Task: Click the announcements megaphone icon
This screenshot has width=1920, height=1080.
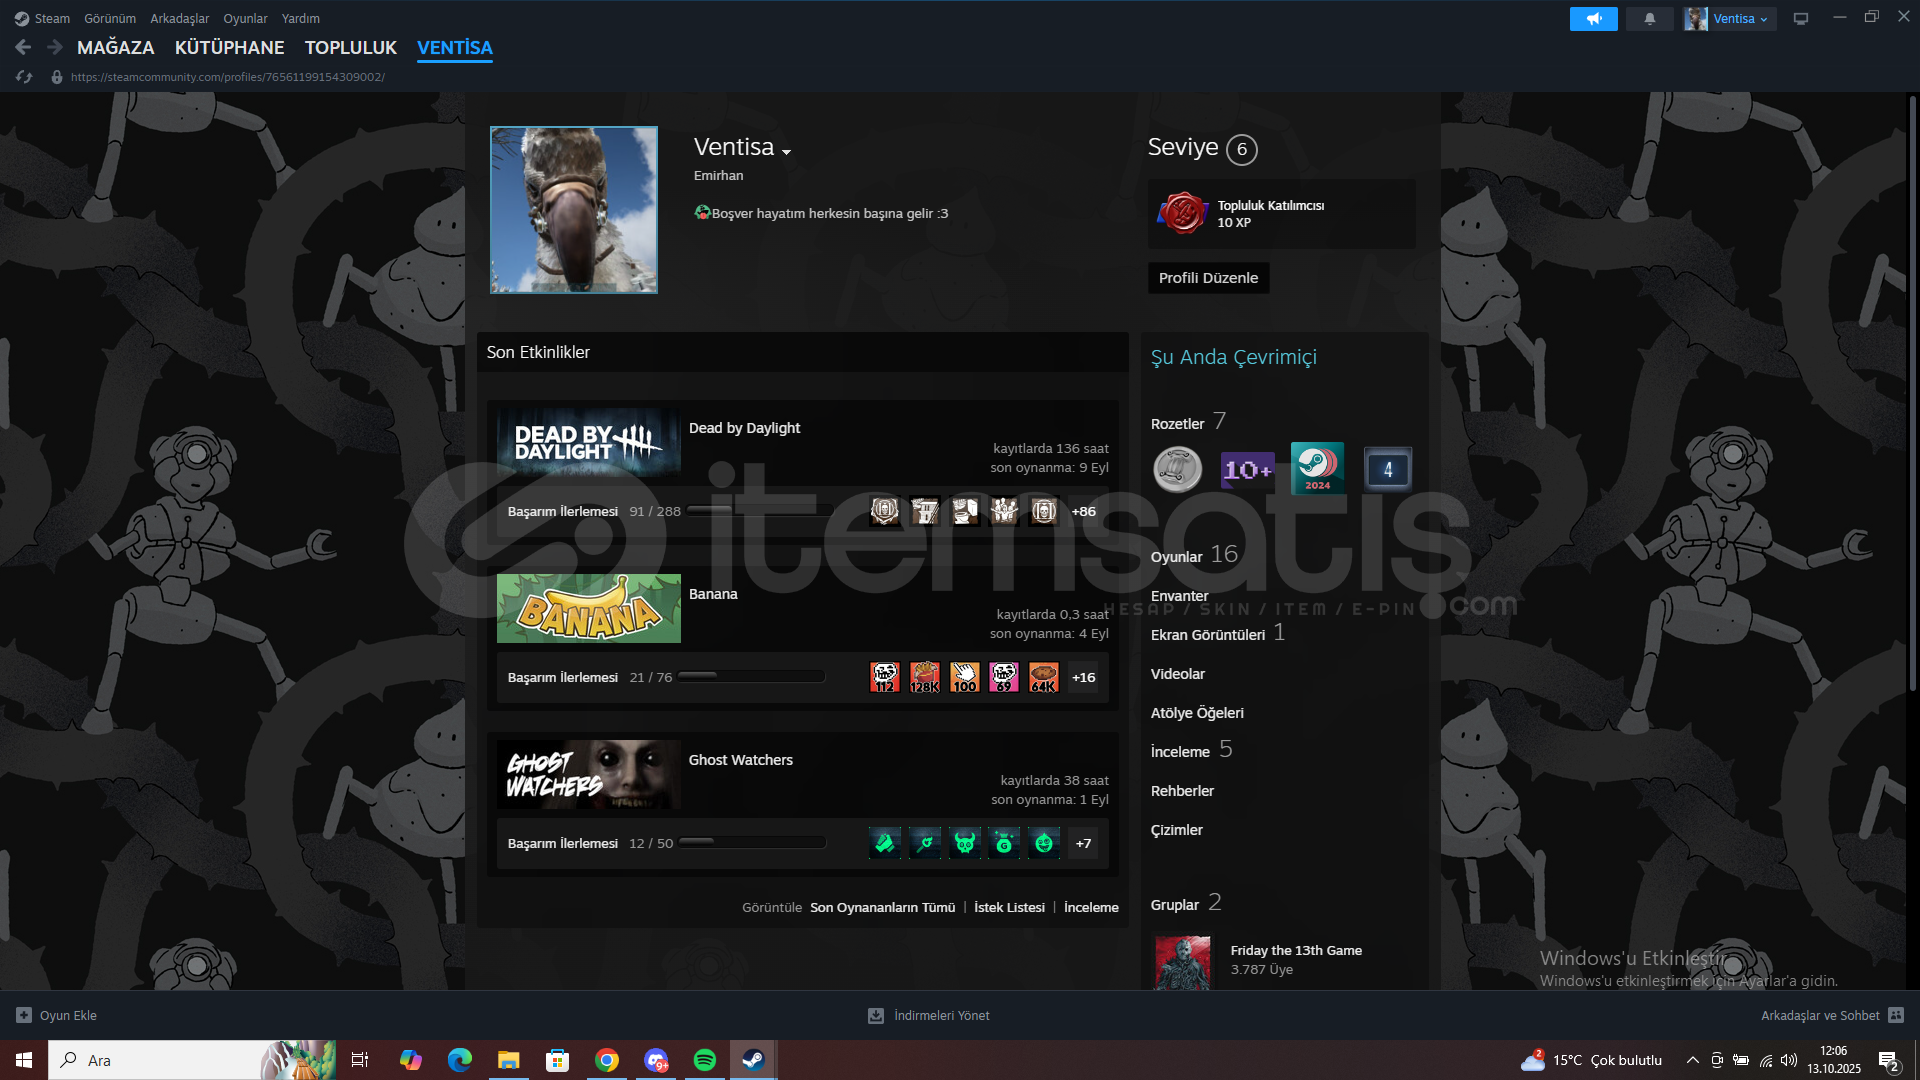Action: (x=1593, y=19)
